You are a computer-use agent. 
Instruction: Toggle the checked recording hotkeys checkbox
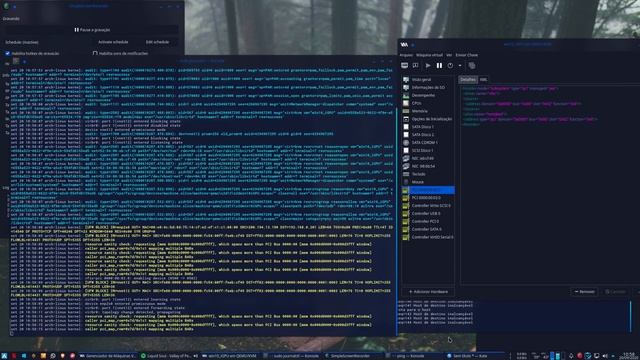tap(7, 53)
